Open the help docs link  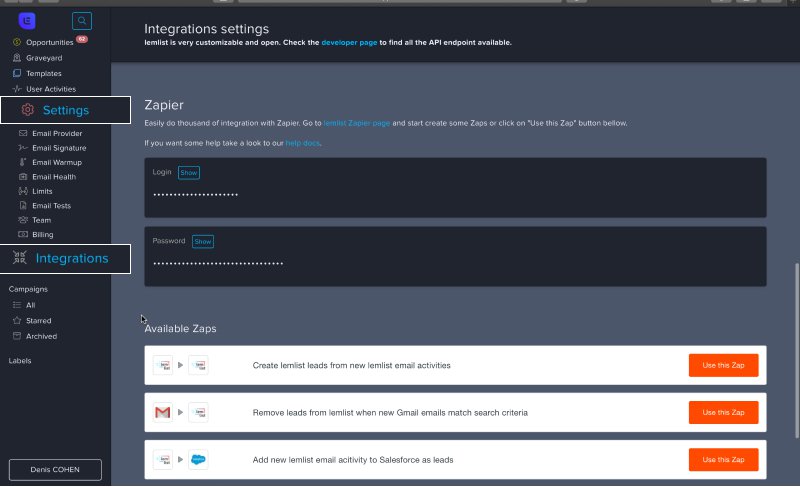tap(303, 143)
